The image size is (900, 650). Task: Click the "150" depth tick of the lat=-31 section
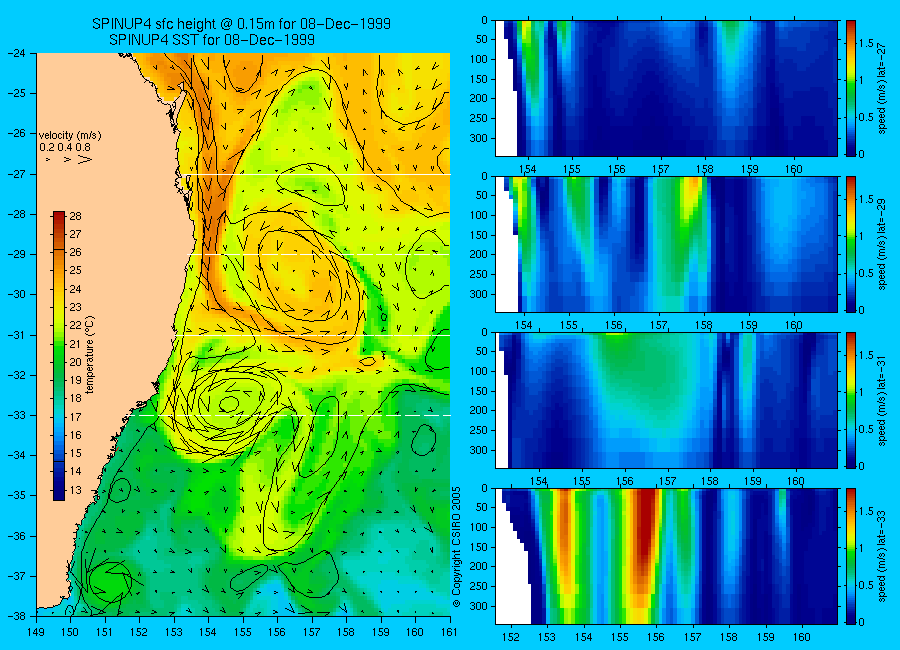tap(479, 391)
